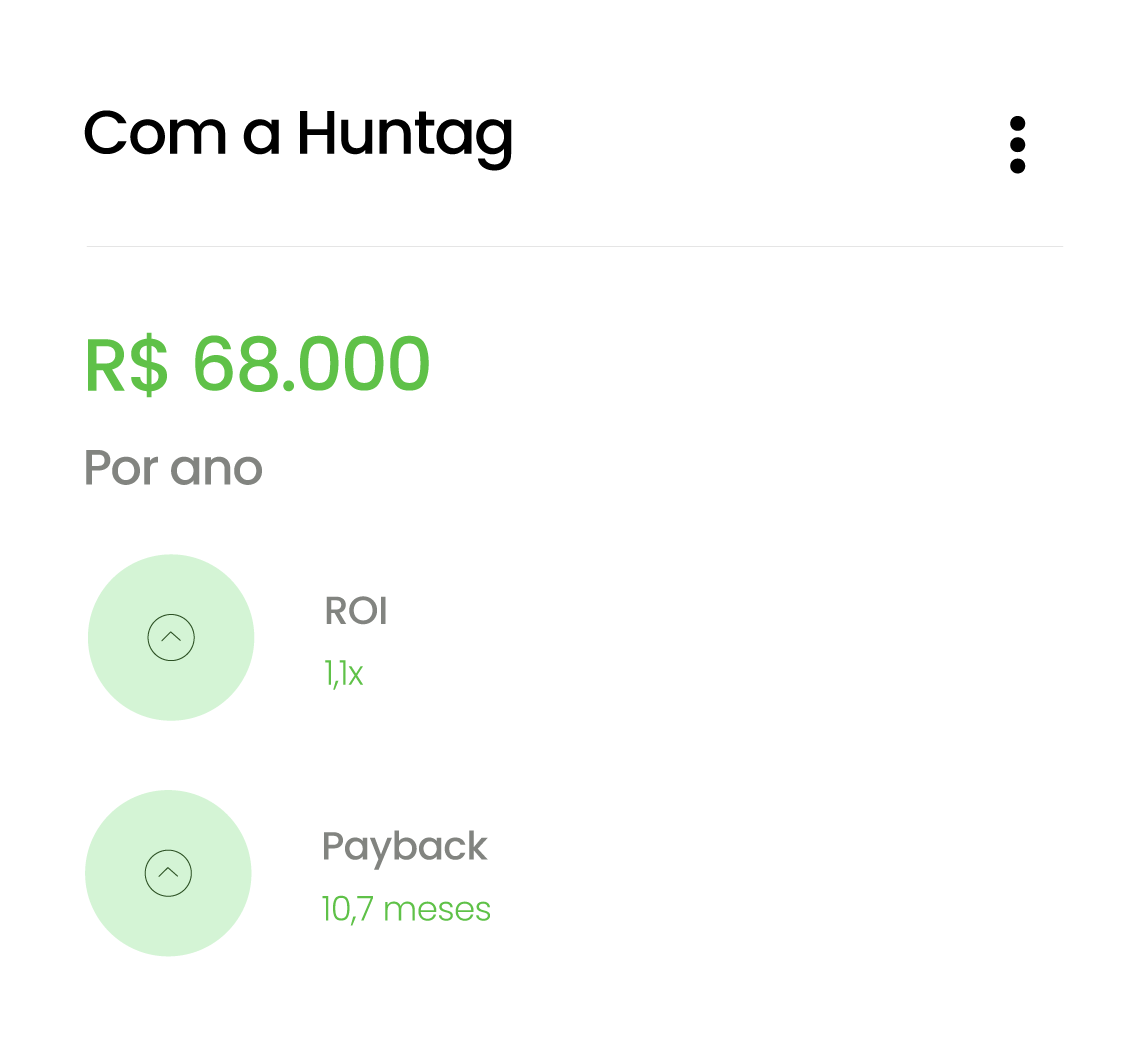Image resolution: width=1148 pixels, height=1043 pixels.
Task: Click the word "Com" in the title
Action: 155,134
